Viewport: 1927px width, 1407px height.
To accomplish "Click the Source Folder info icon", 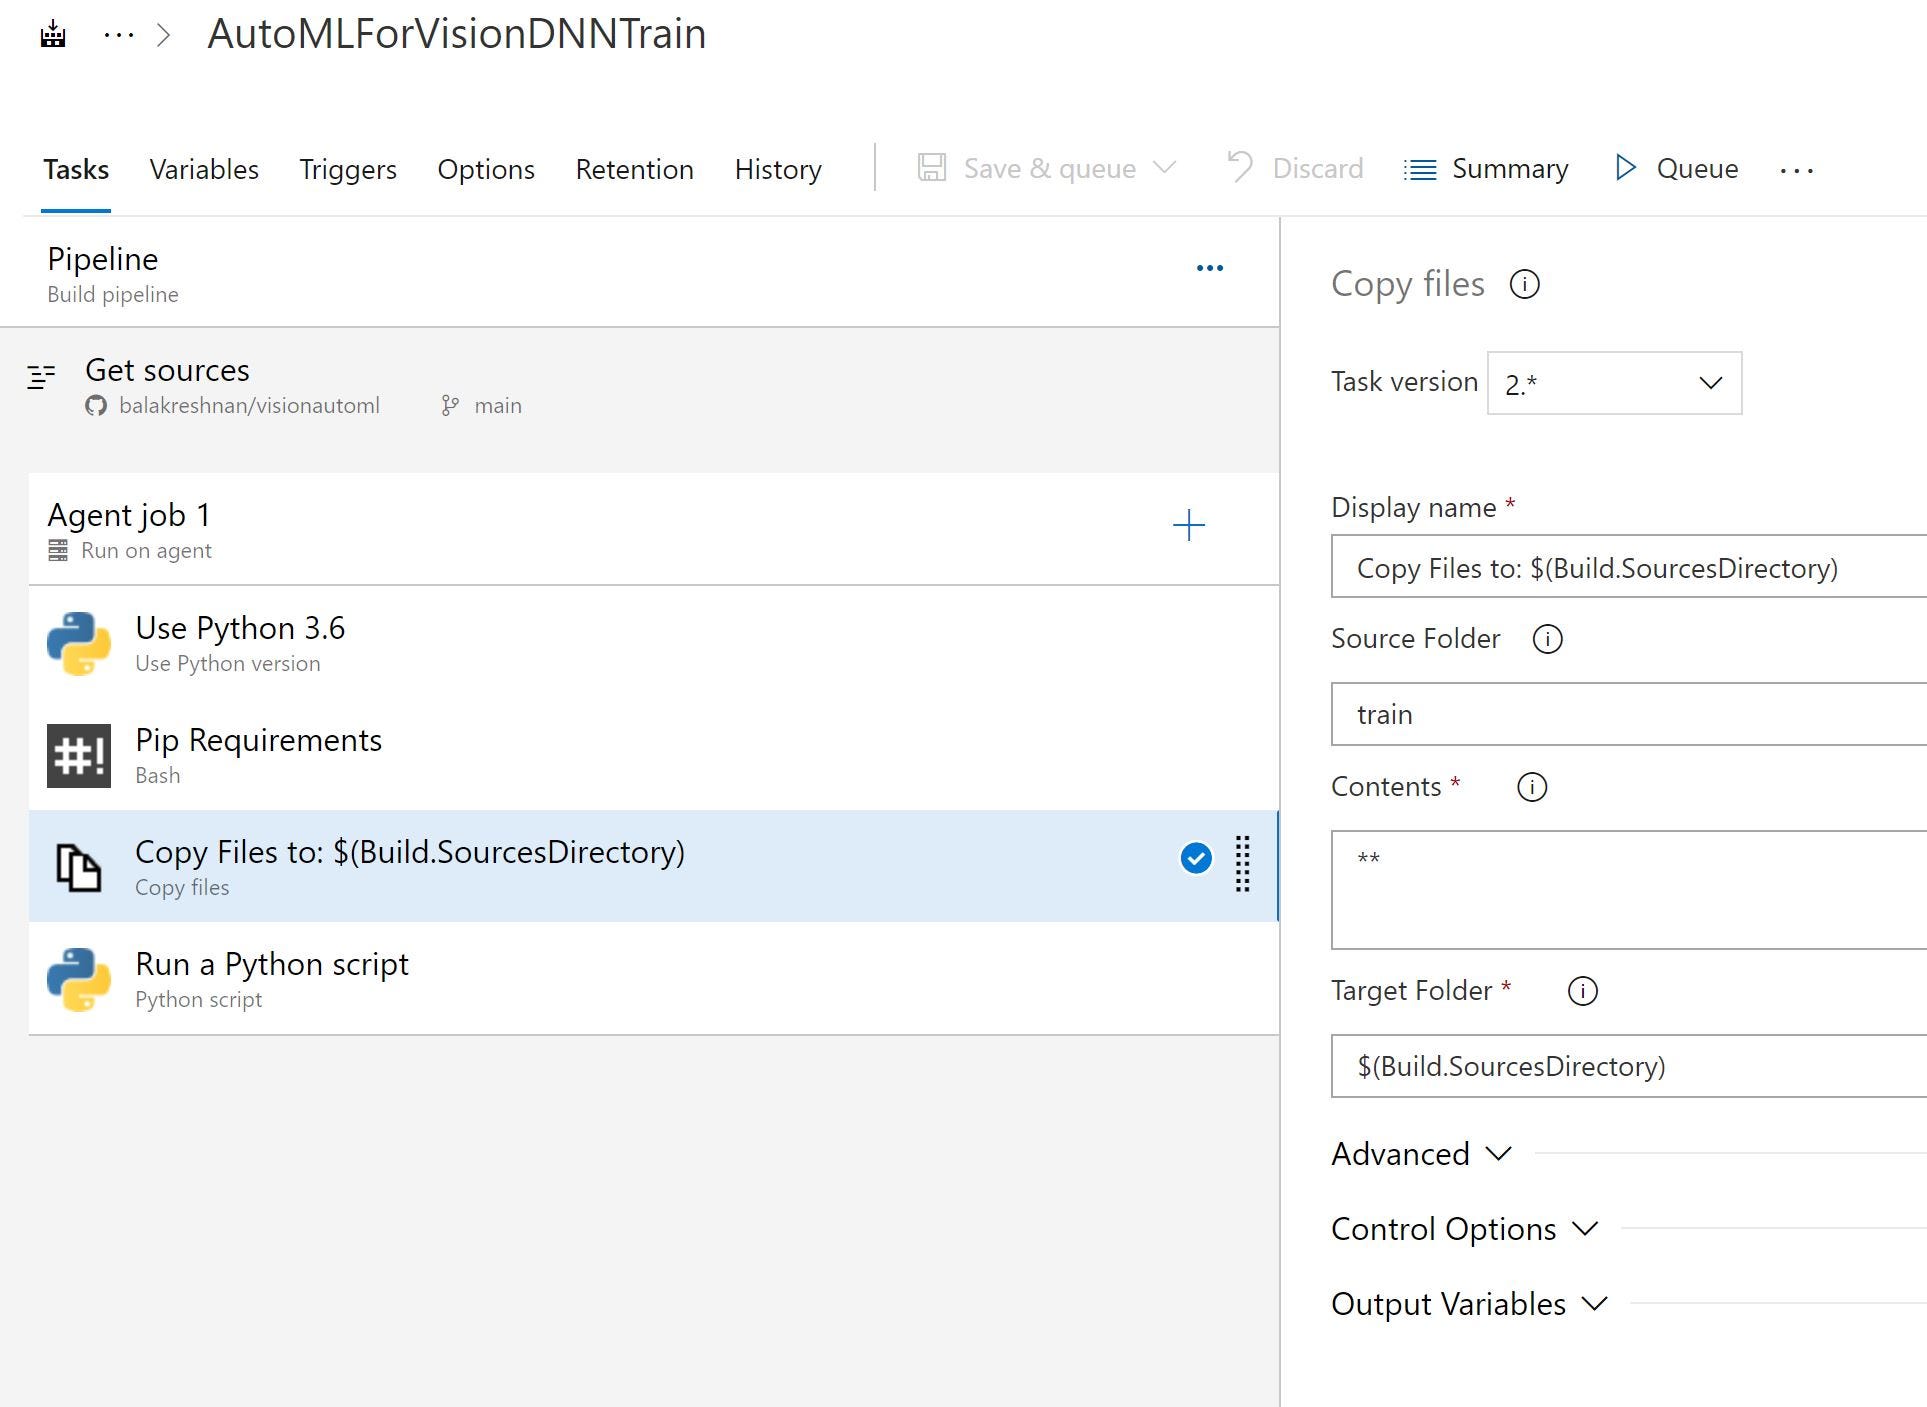I will click(x=1547, y=639).
